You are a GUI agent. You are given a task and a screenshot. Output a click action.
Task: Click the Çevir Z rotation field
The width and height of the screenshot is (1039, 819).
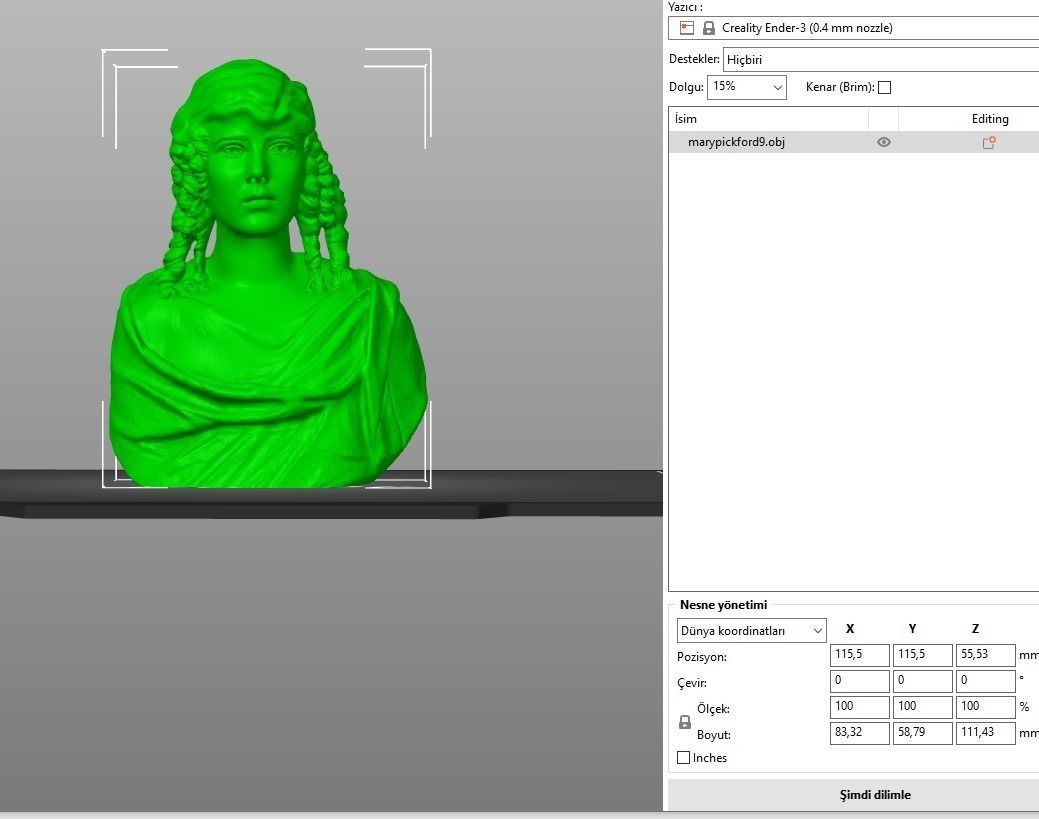(985, 681)
